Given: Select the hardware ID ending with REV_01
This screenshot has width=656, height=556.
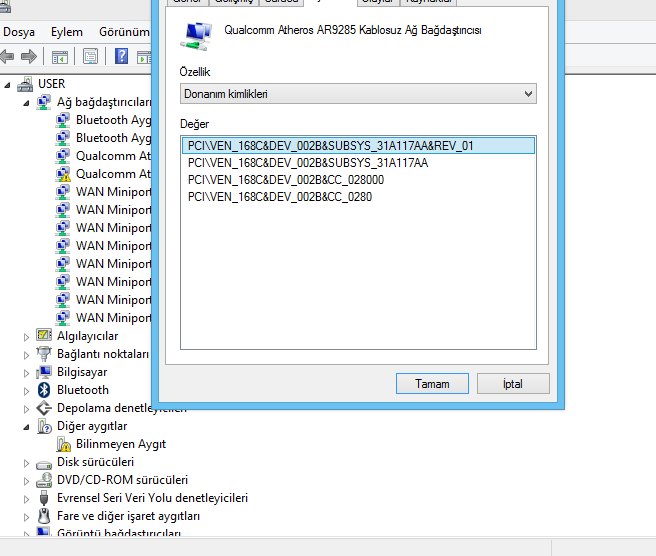Looking at the screenshot, I should point(358,146).
